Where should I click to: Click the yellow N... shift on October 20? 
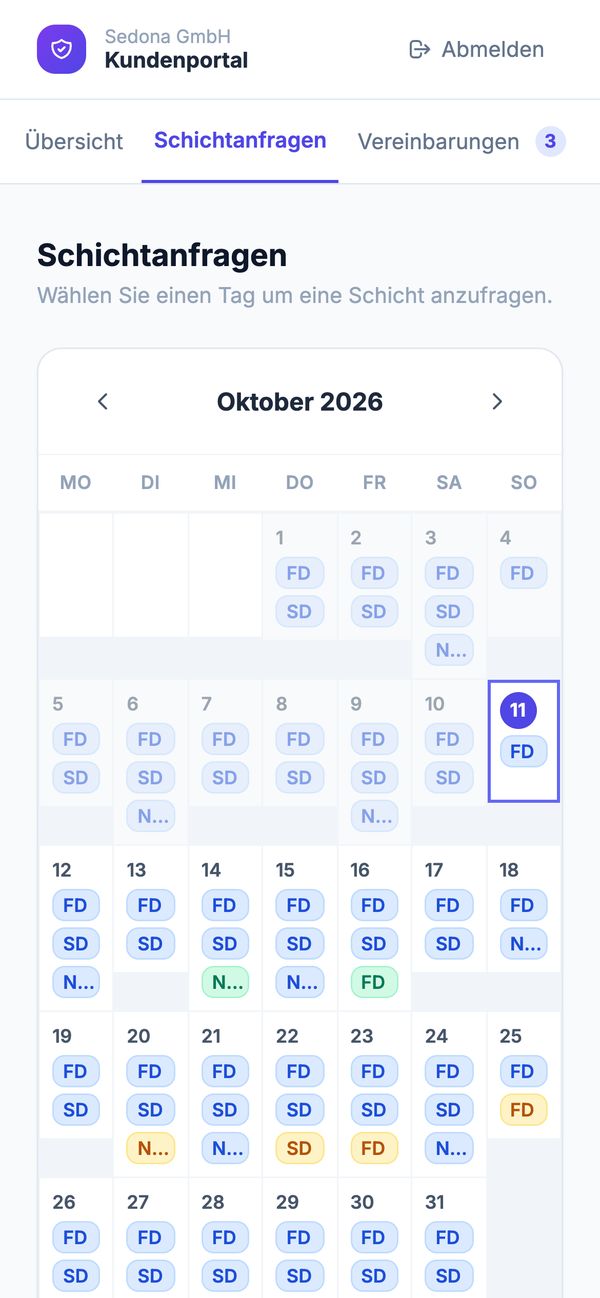click(150, 1147)
